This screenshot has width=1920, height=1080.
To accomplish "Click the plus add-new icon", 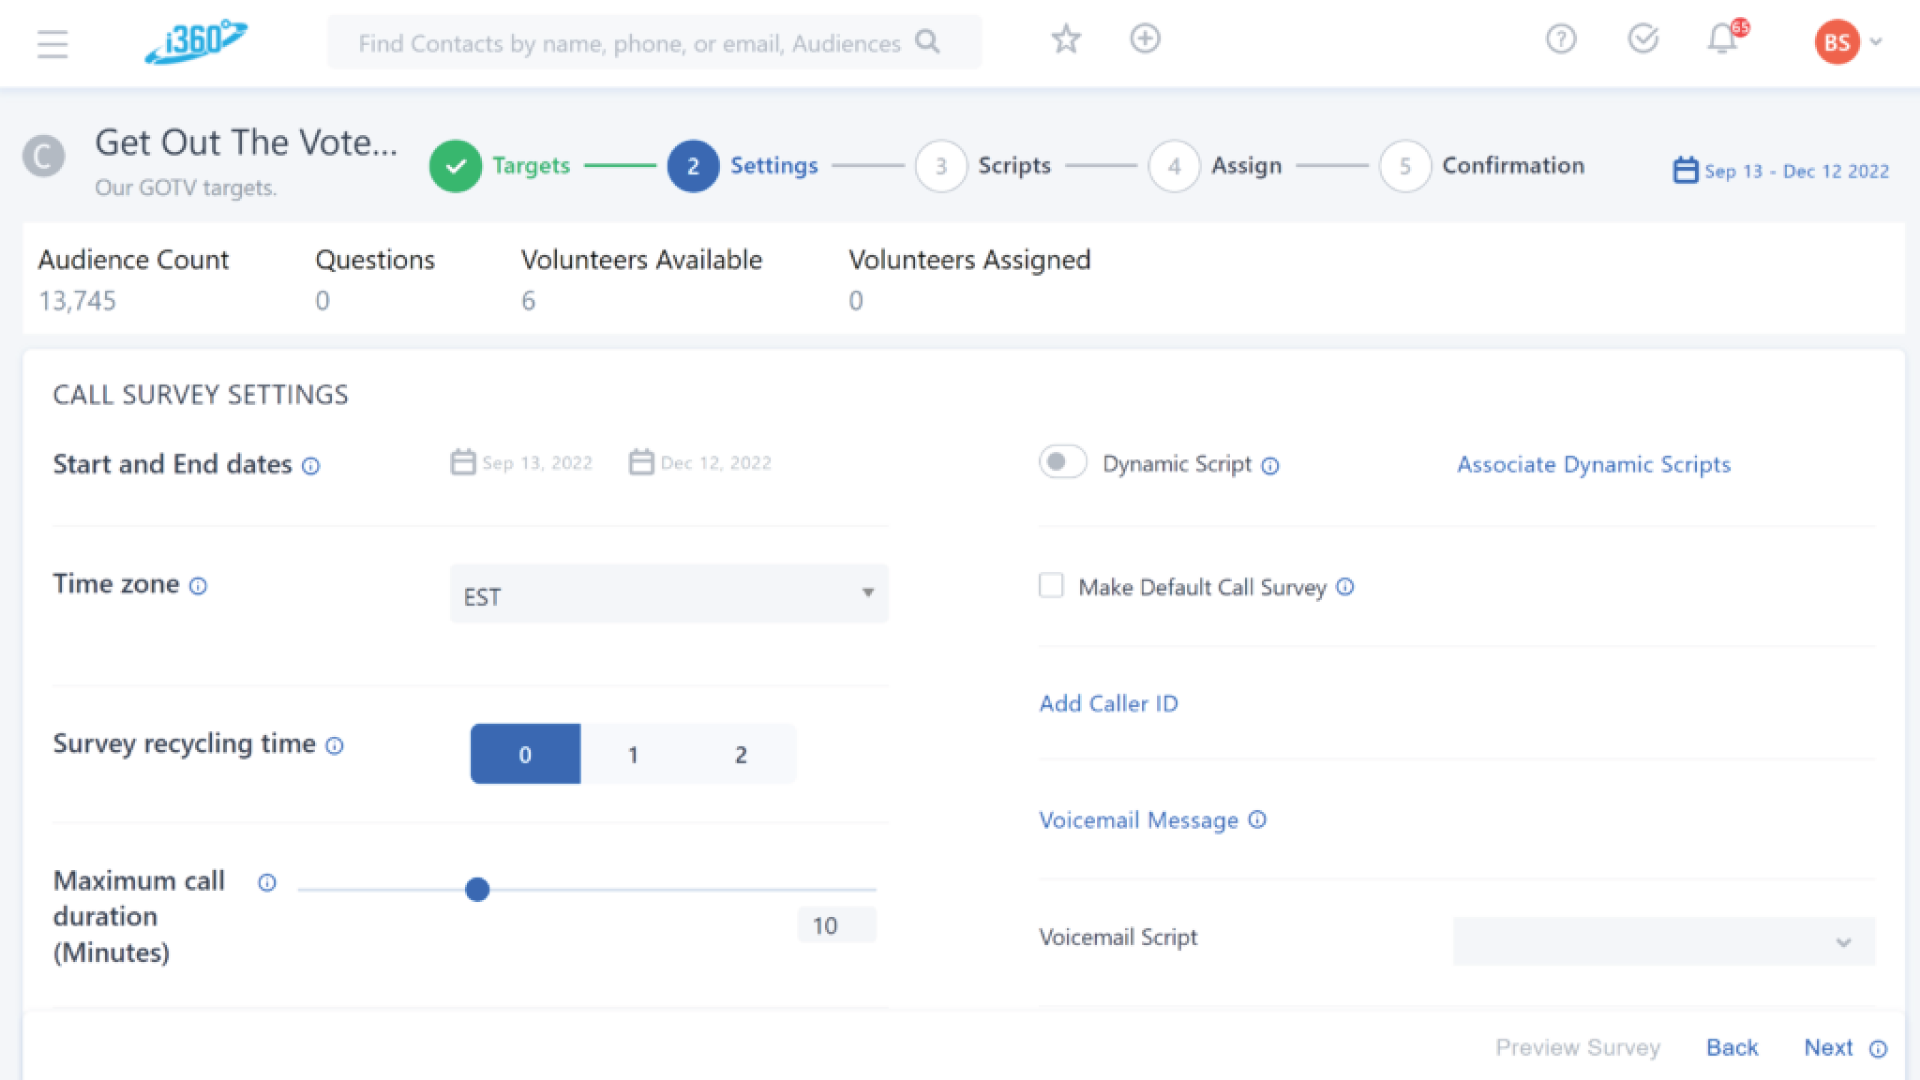I will pyautogui.click(x=1145, y=39).
